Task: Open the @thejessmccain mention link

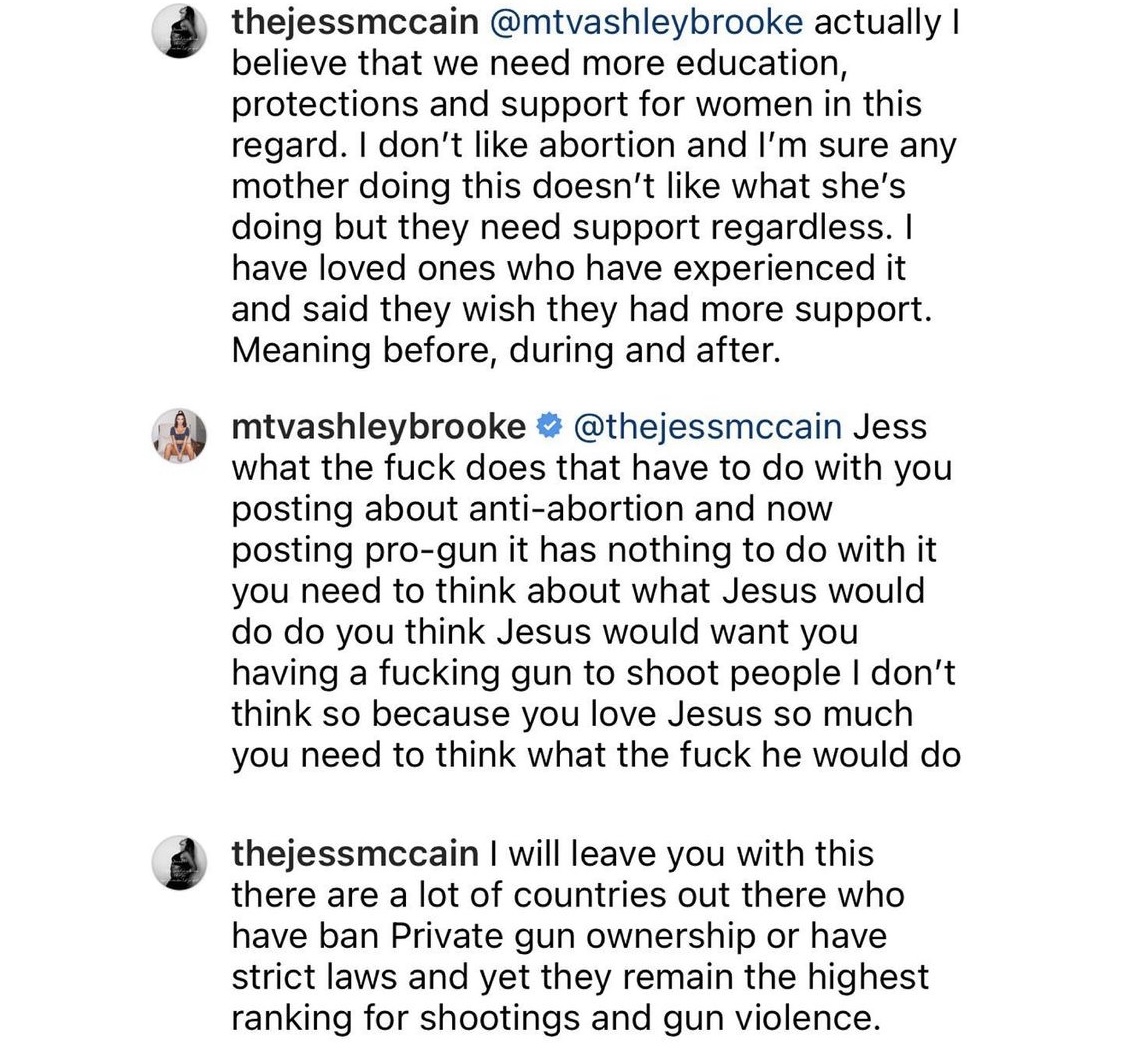Action: tap(708, 427)
